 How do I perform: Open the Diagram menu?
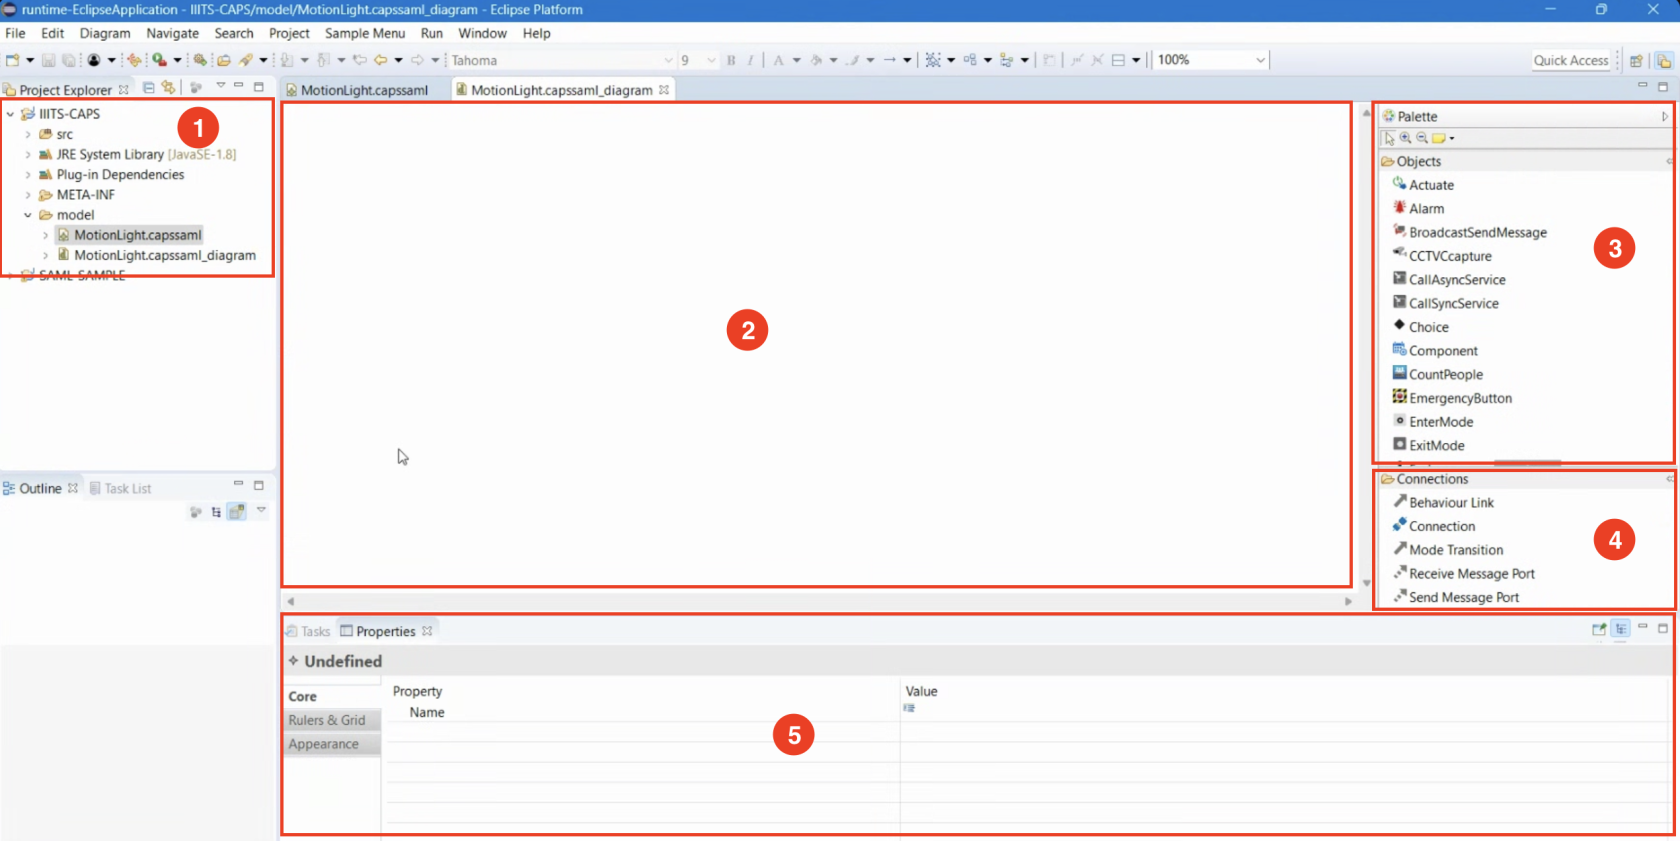click(x=105, y=33)
